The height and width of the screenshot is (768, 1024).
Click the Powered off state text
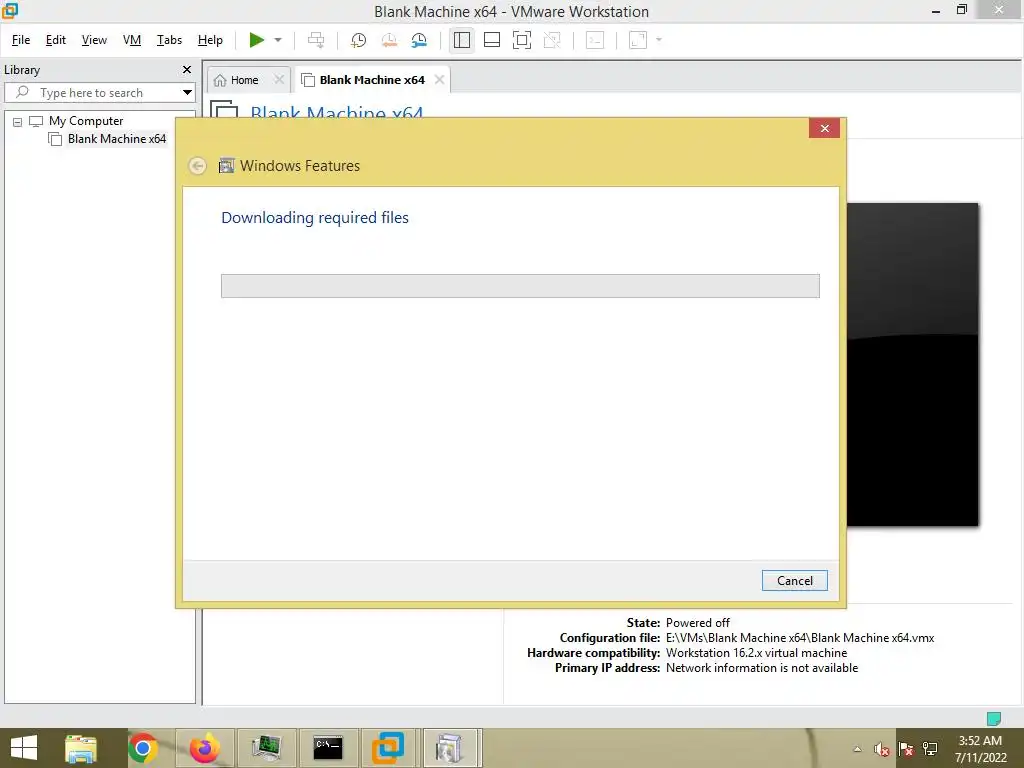pyautogui.click(x=697, y=623)
